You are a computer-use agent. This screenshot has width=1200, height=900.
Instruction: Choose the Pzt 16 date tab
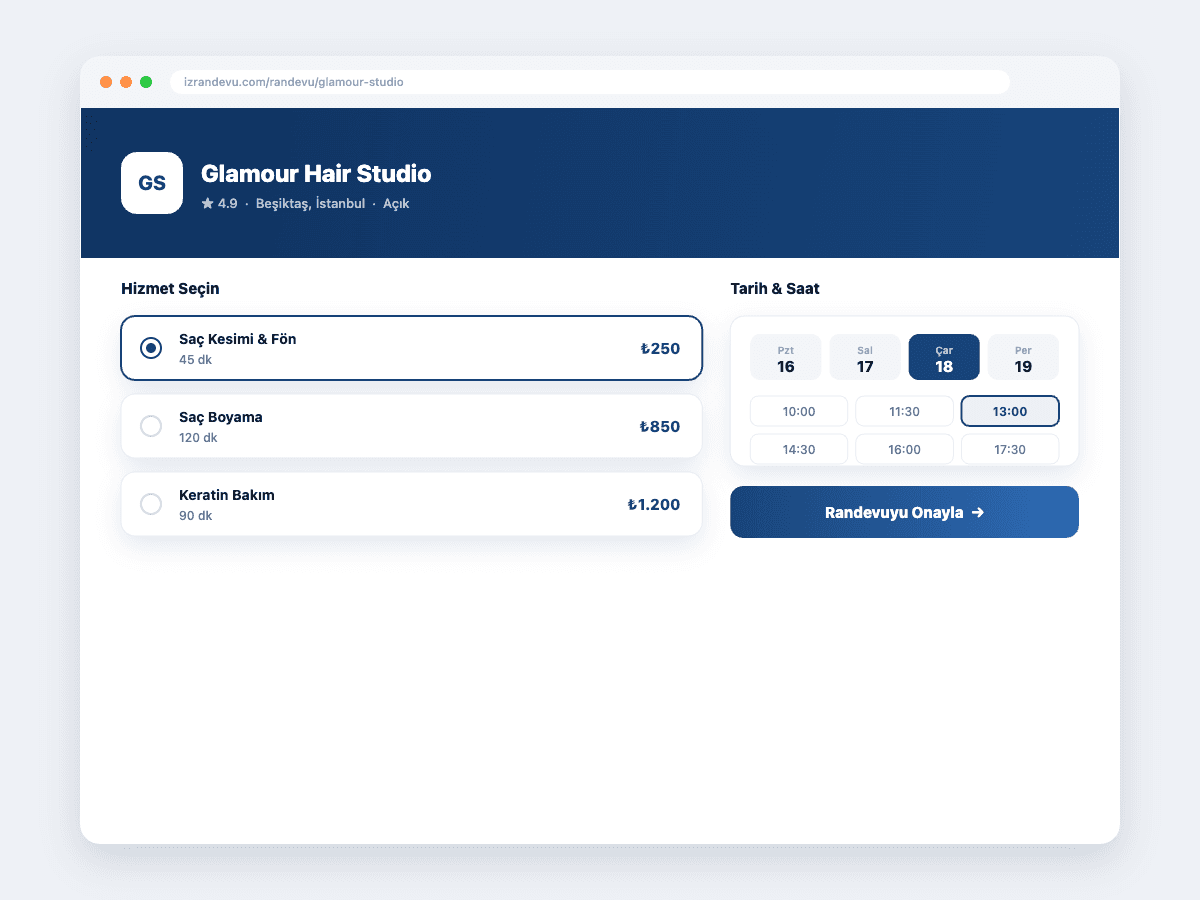[786, 357]
